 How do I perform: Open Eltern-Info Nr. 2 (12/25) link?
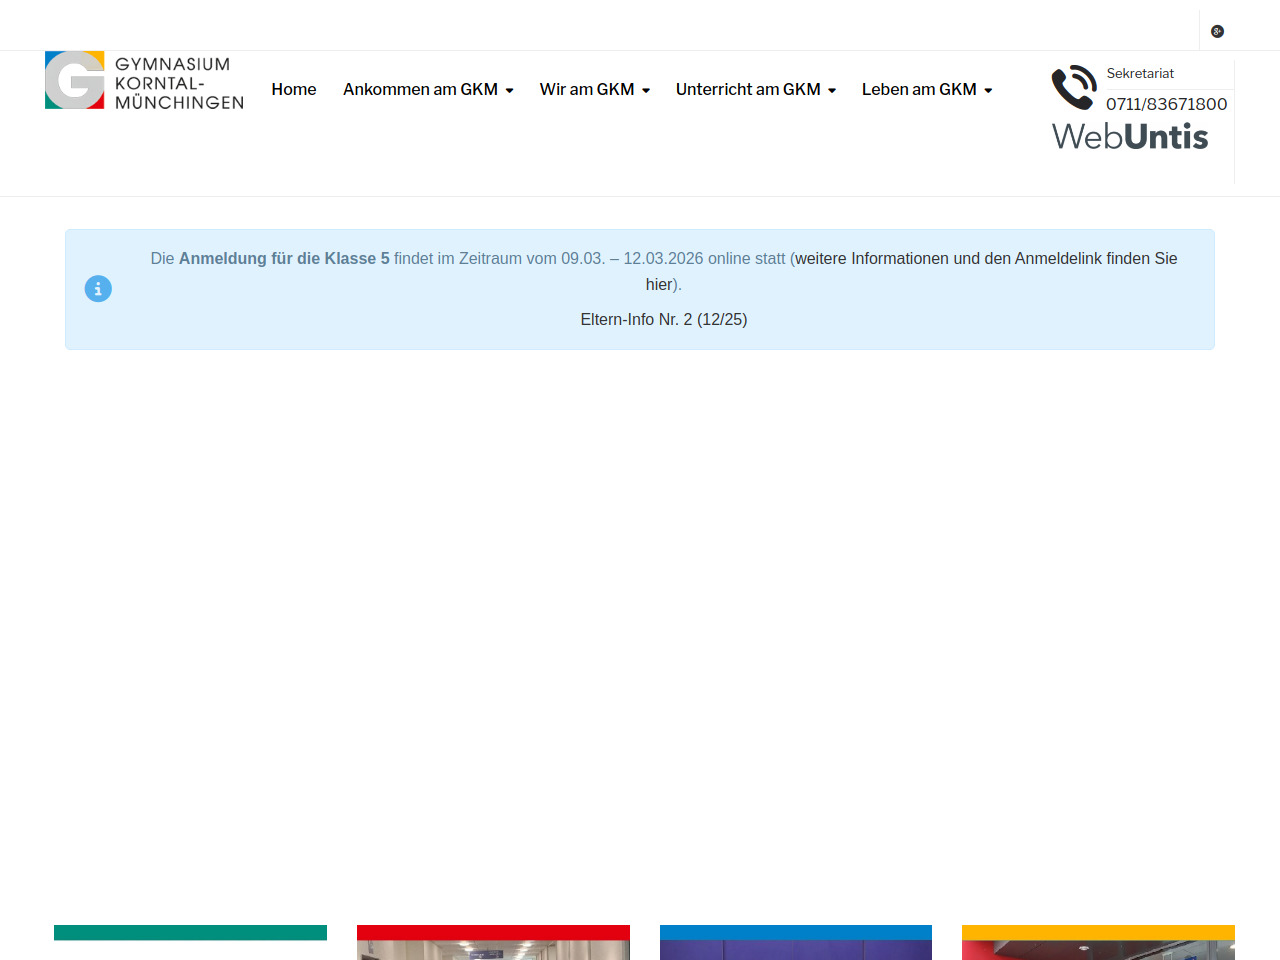pos(664,320)
